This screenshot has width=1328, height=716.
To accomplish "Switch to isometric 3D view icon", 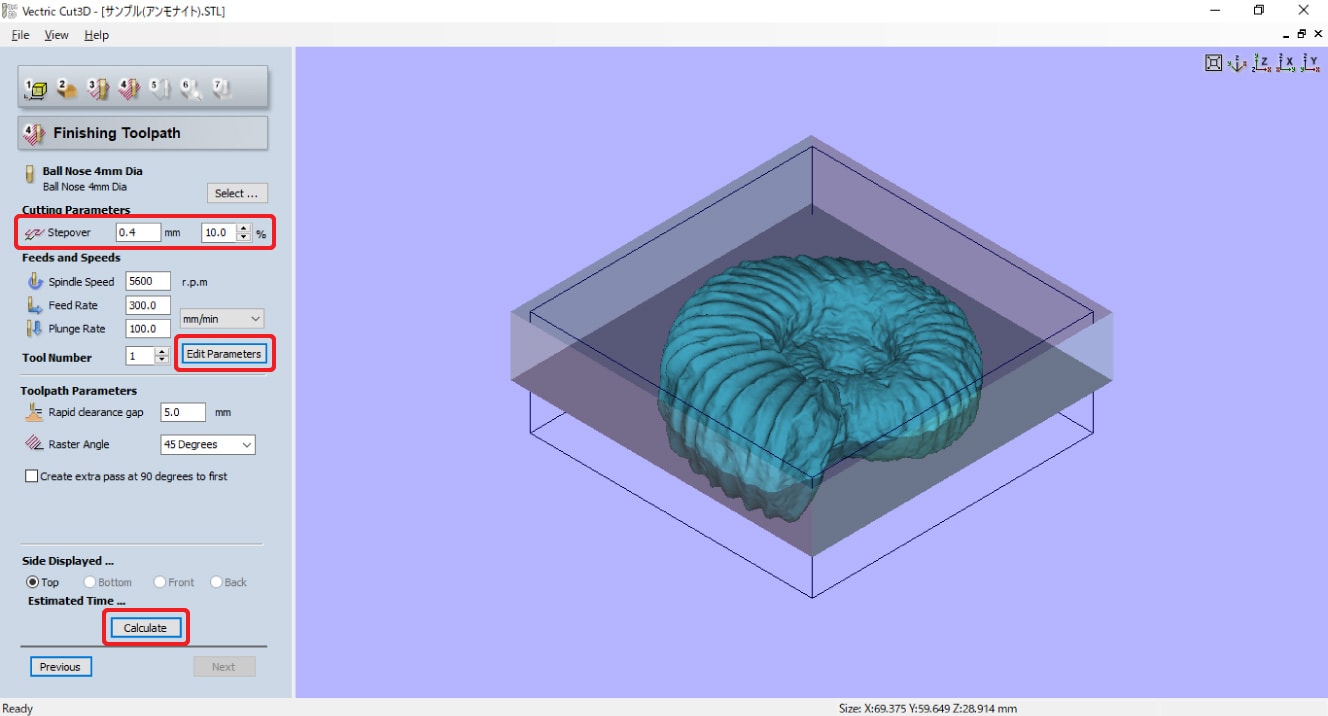I will coord(1237,63).
